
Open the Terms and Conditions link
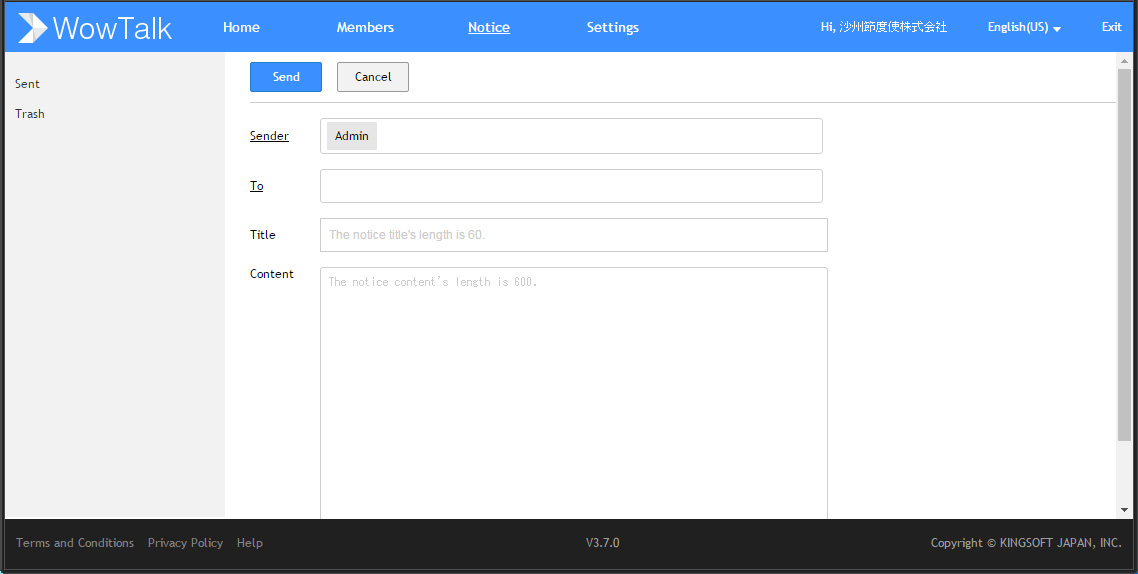tap(75, 543)
